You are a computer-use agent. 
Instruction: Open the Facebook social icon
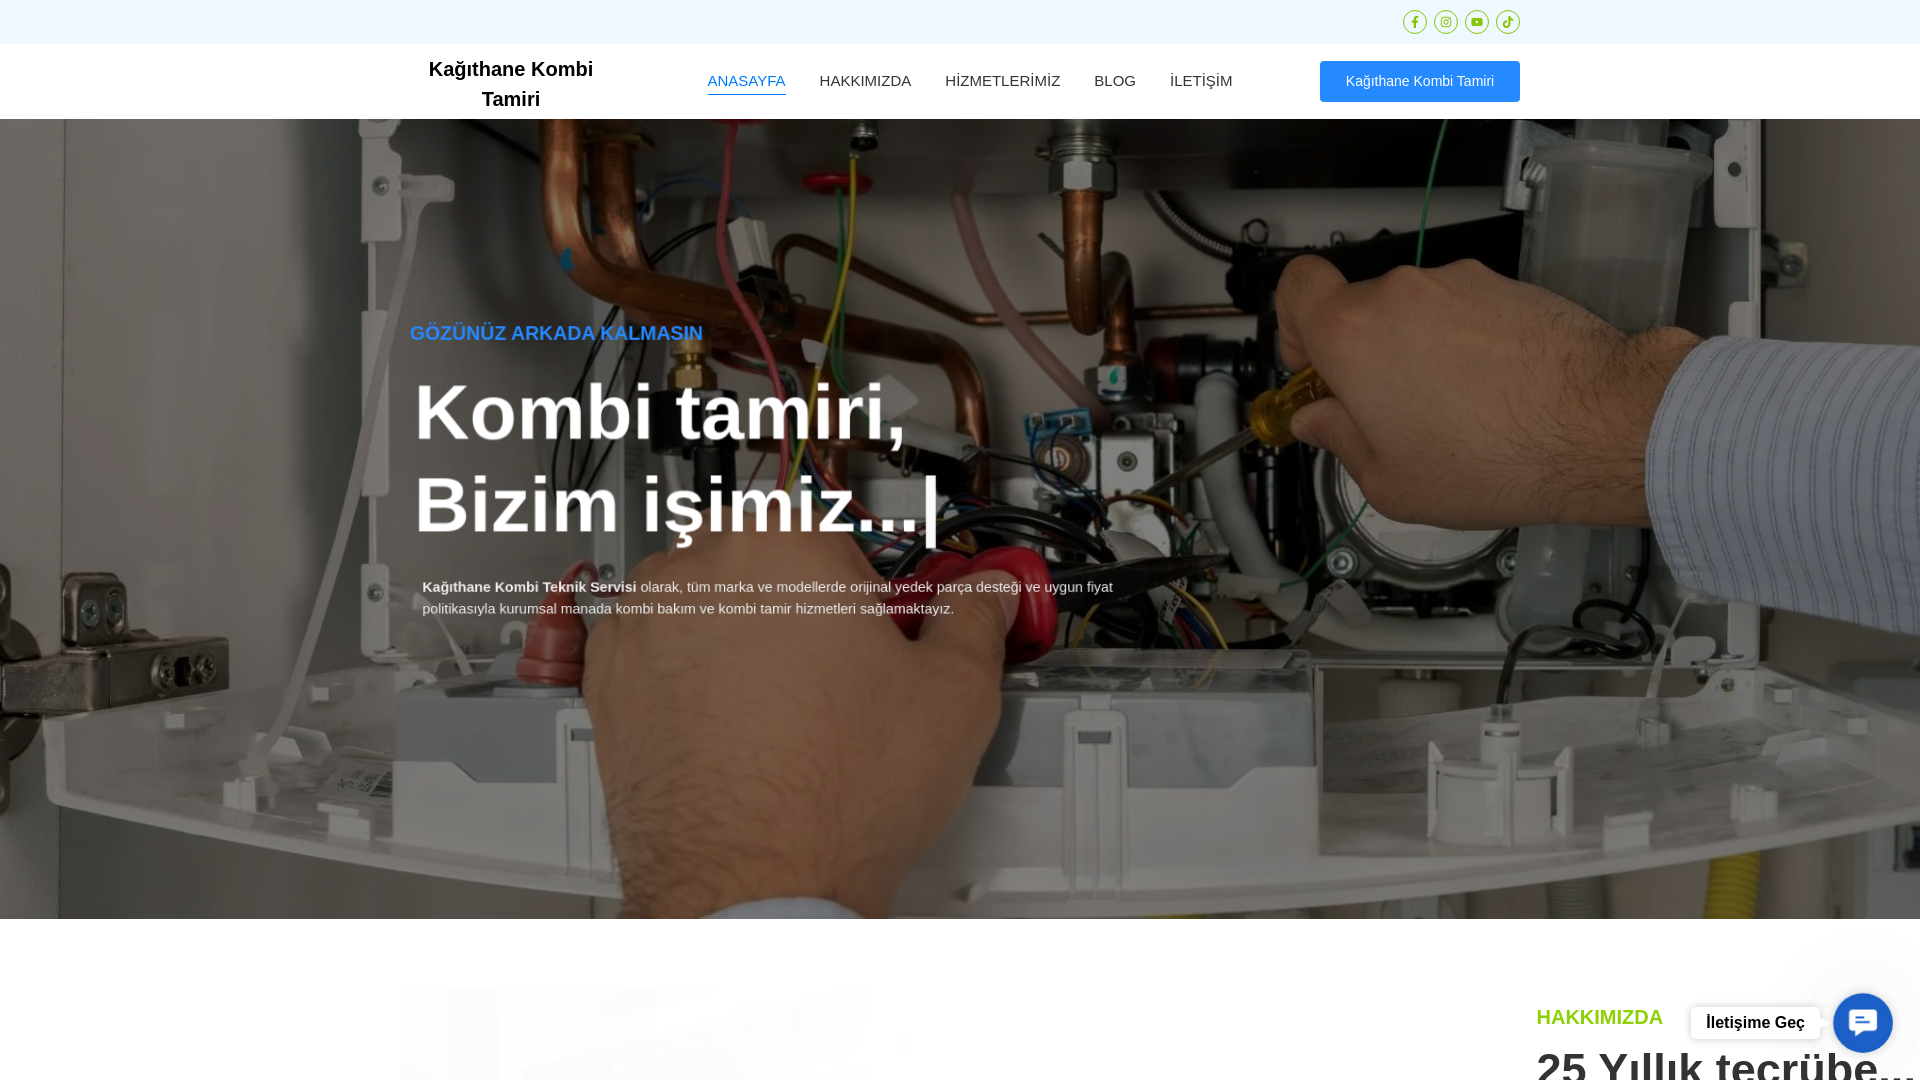tap(1414, 22)
